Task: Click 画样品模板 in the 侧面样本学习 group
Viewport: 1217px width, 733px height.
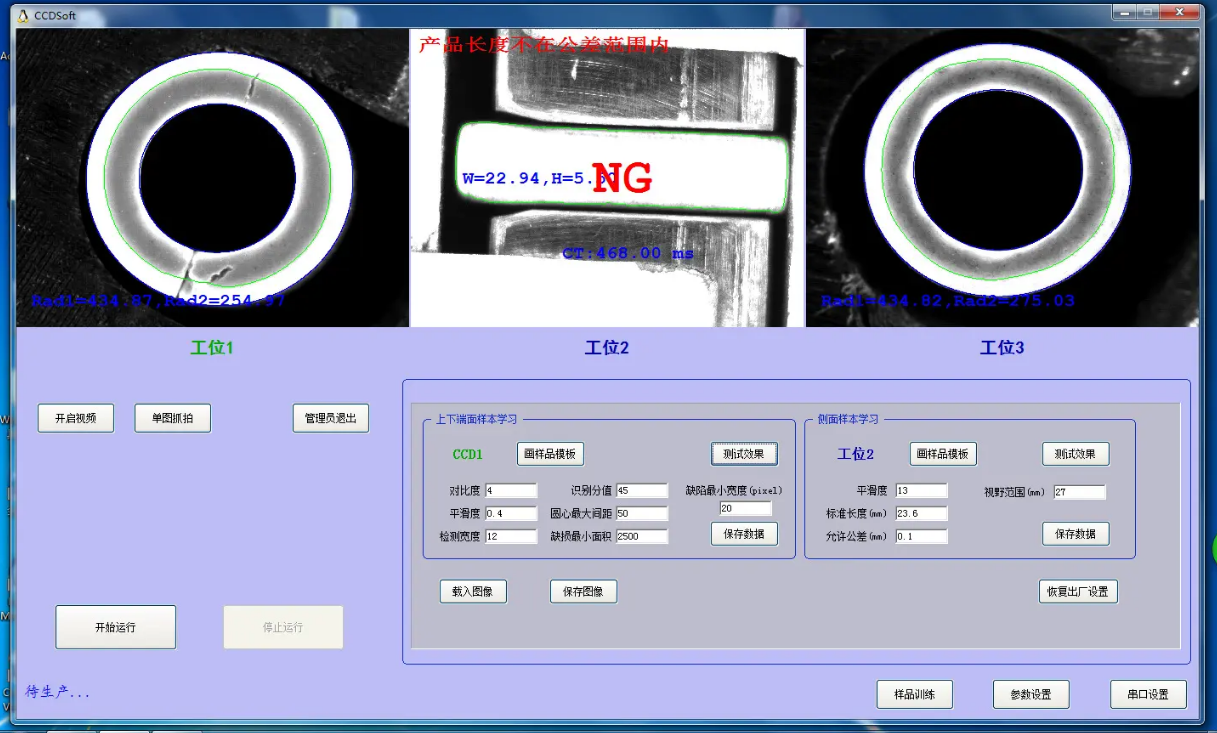Action: (943, 454)
